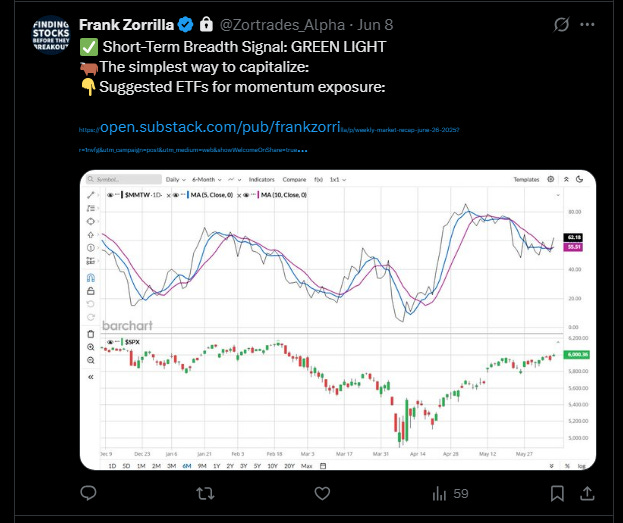623x523 pixels.
Task: Select the 1M range tab
Action: (141, 466)
